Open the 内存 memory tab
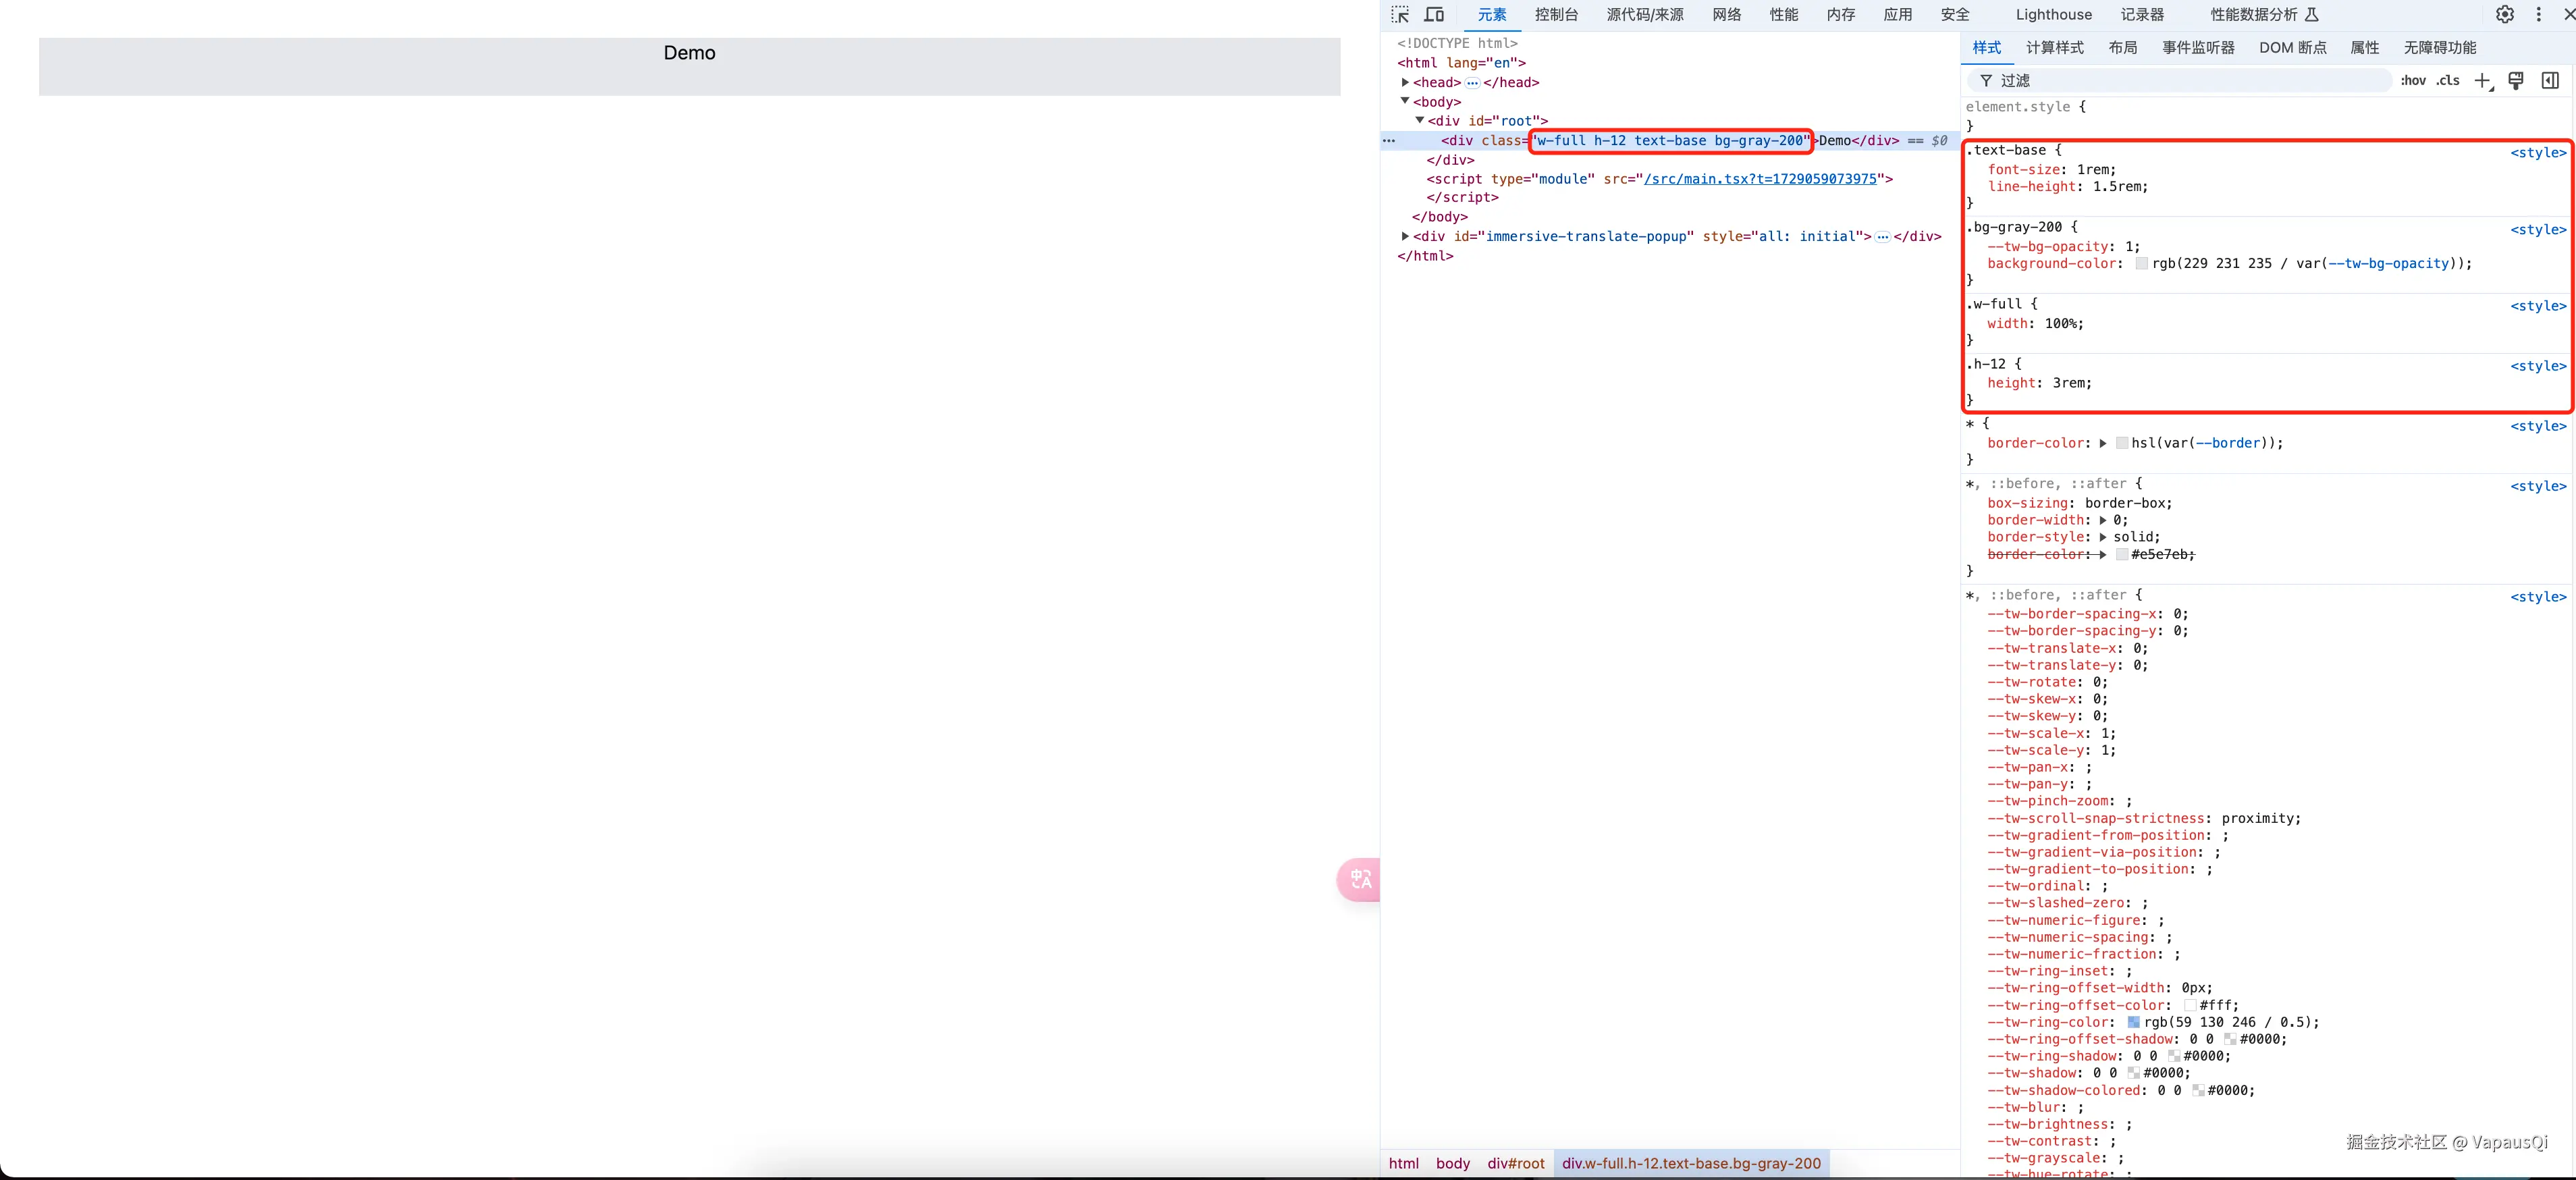2576x1180 pixels. [1840, 15]
